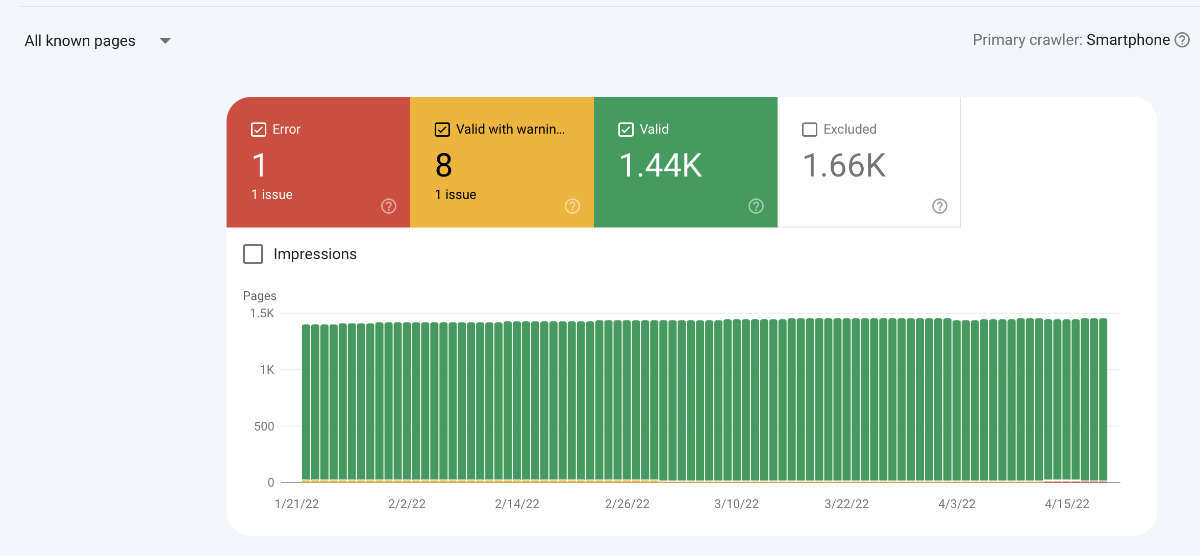
Task: Click the Smartphone primary crawler text
Action: click(1128, 40)
